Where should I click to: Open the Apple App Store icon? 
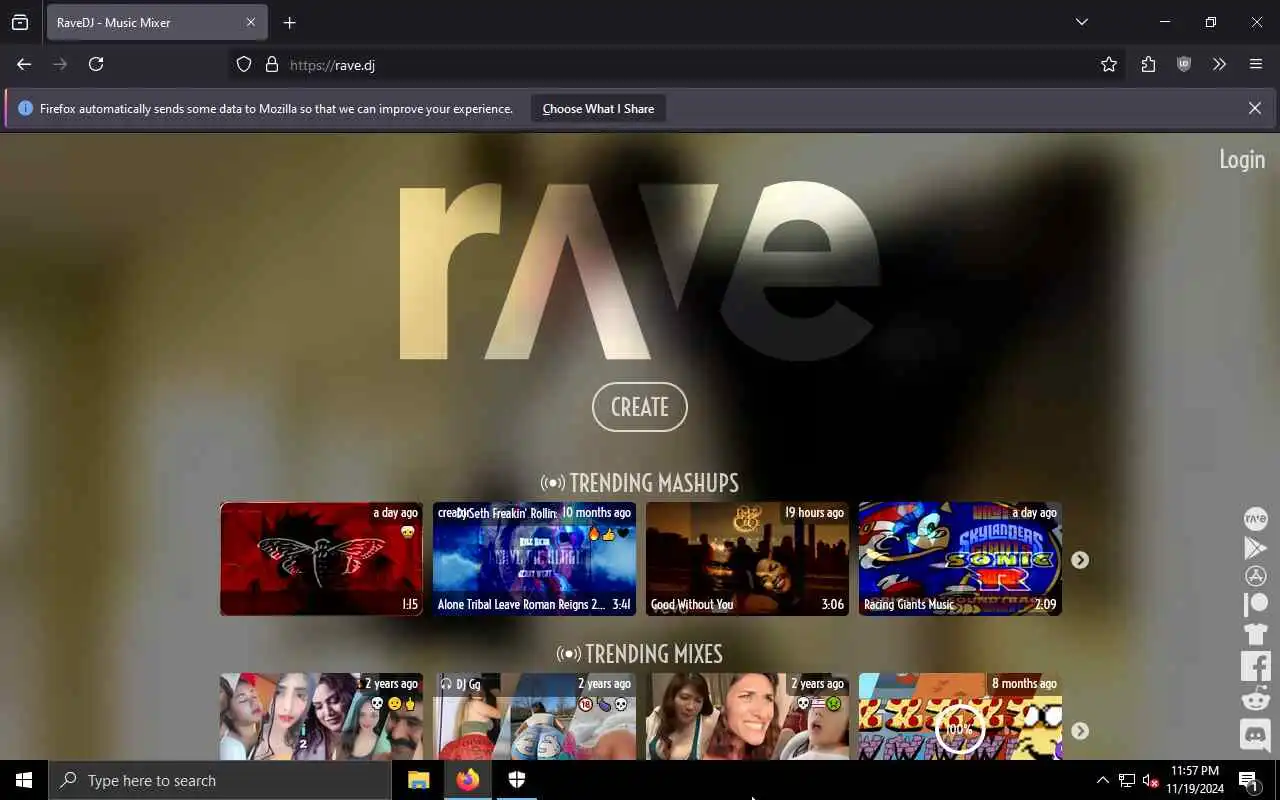(x=1255, y=576)
